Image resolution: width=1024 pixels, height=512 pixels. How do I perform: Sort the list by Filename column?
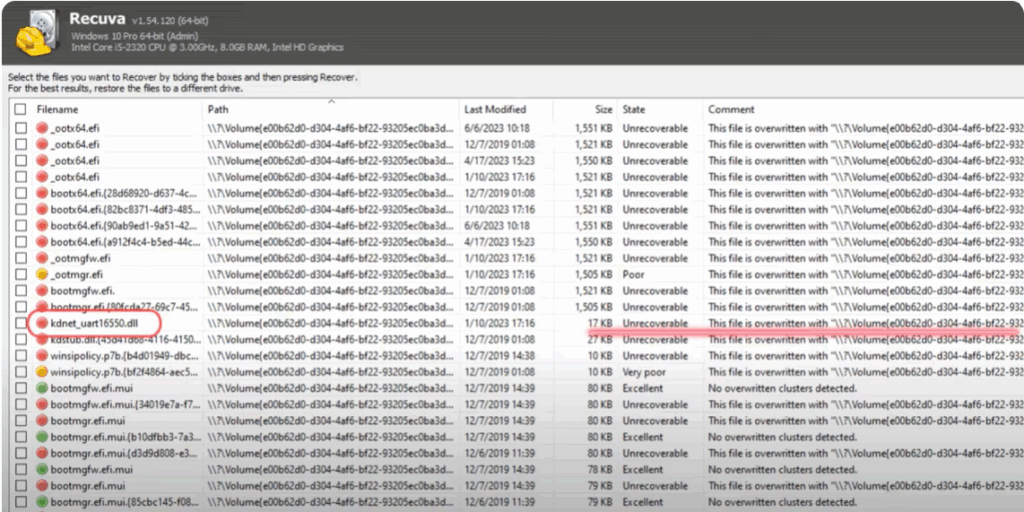[58, 110]
